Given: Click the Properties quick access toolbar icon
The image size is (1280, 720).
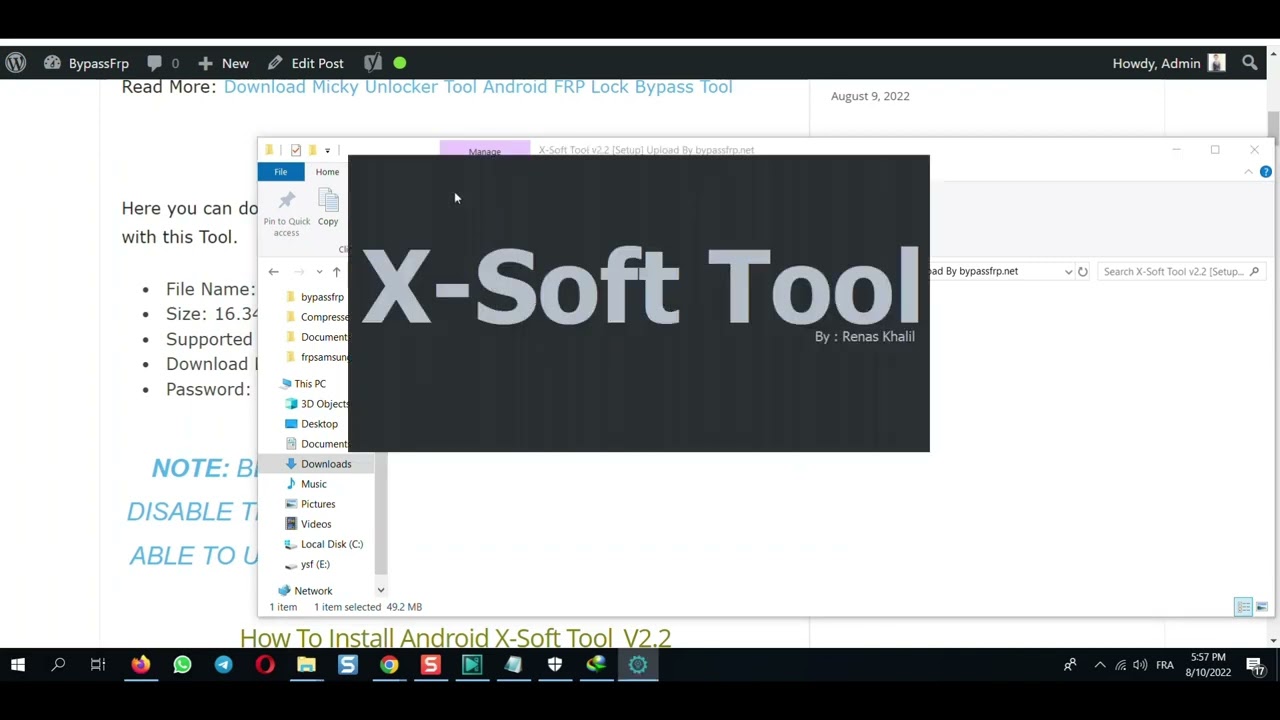Looking at the screenshot, I should [x=296, y=150].
